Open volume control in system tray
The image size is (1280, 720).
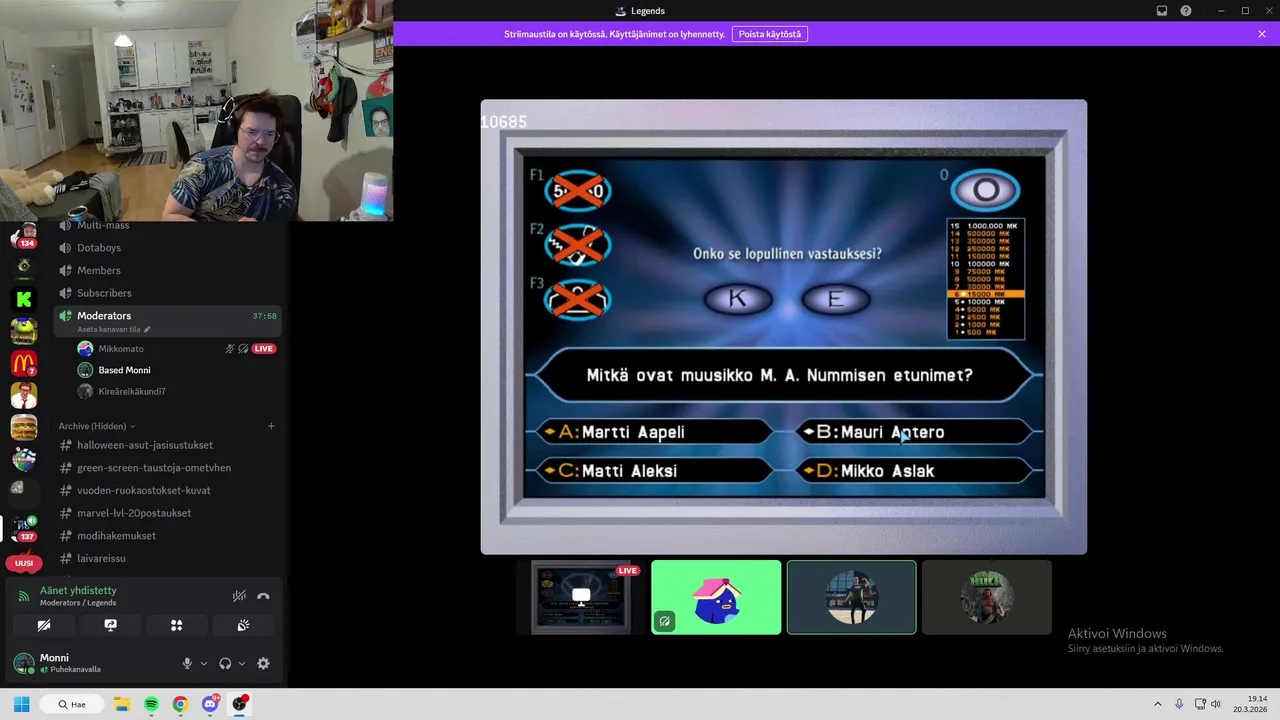point(1216,704)
